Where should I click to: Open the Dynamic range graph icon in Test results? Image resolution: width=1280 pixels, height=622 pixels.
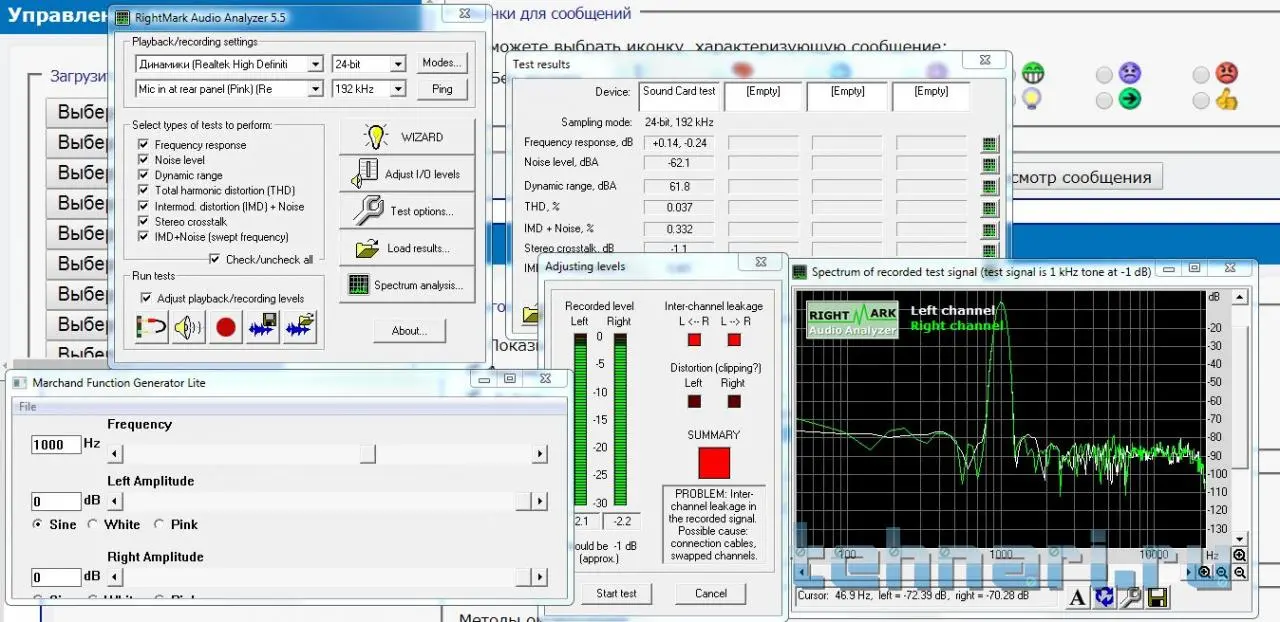click(990, 187)
